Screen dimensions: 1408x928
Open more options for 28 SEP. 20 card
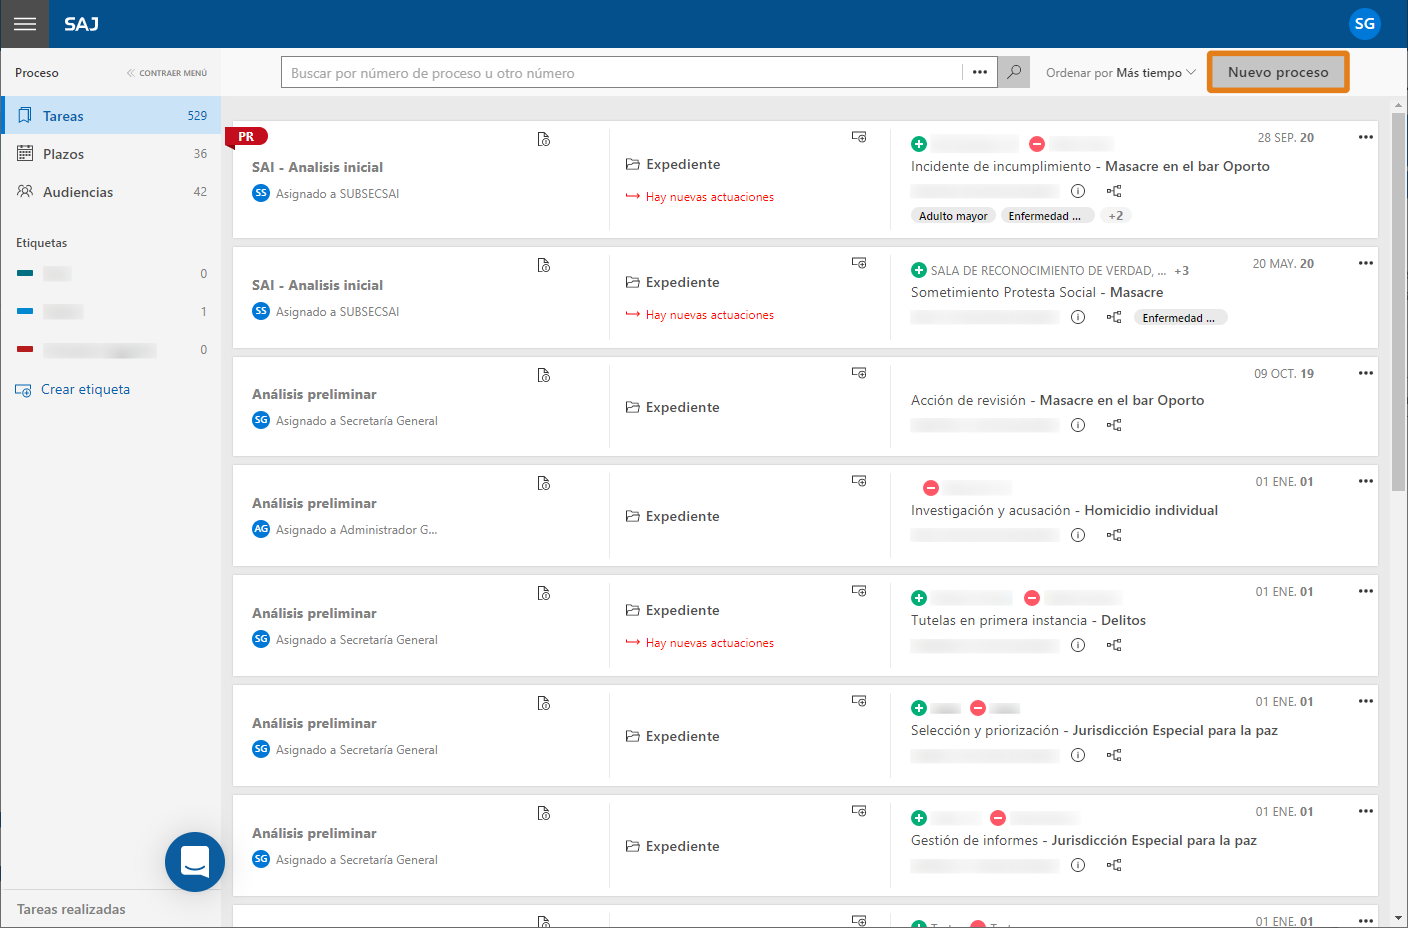1365,137
